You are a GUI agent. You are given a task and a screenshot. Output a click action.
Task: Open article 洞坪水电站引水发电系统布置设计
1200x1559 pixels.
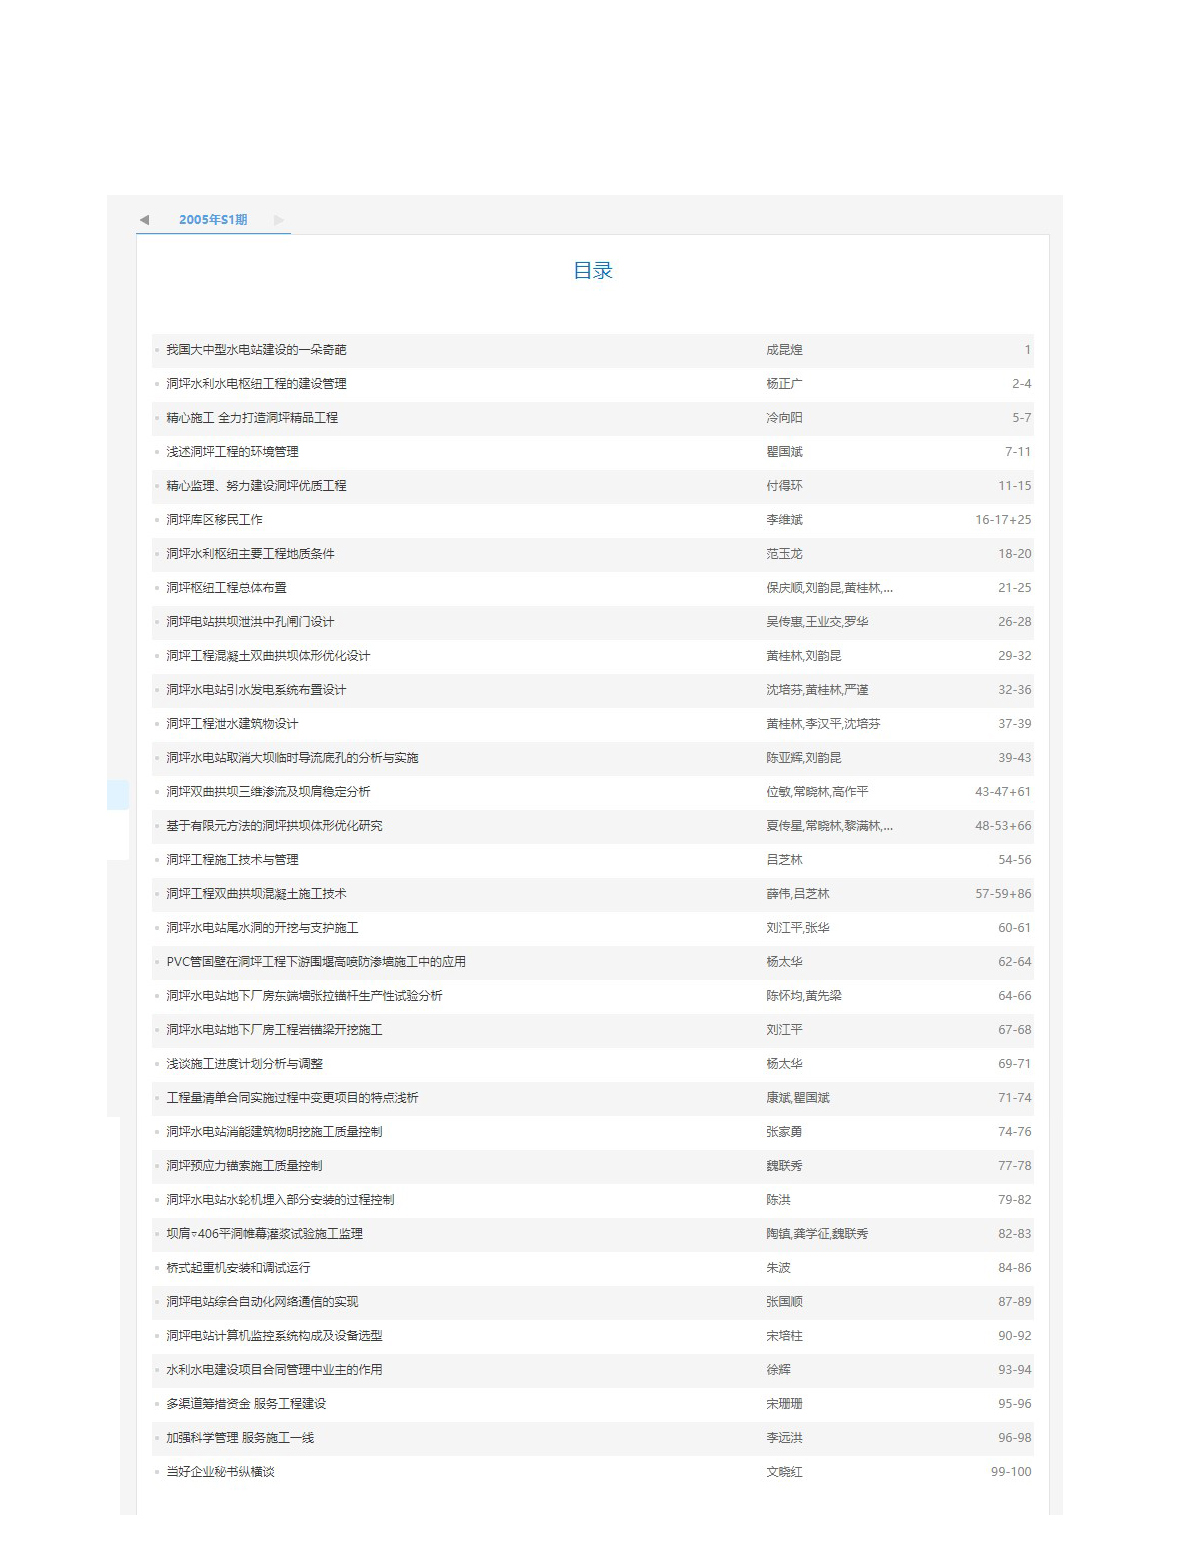click(256, 690)
